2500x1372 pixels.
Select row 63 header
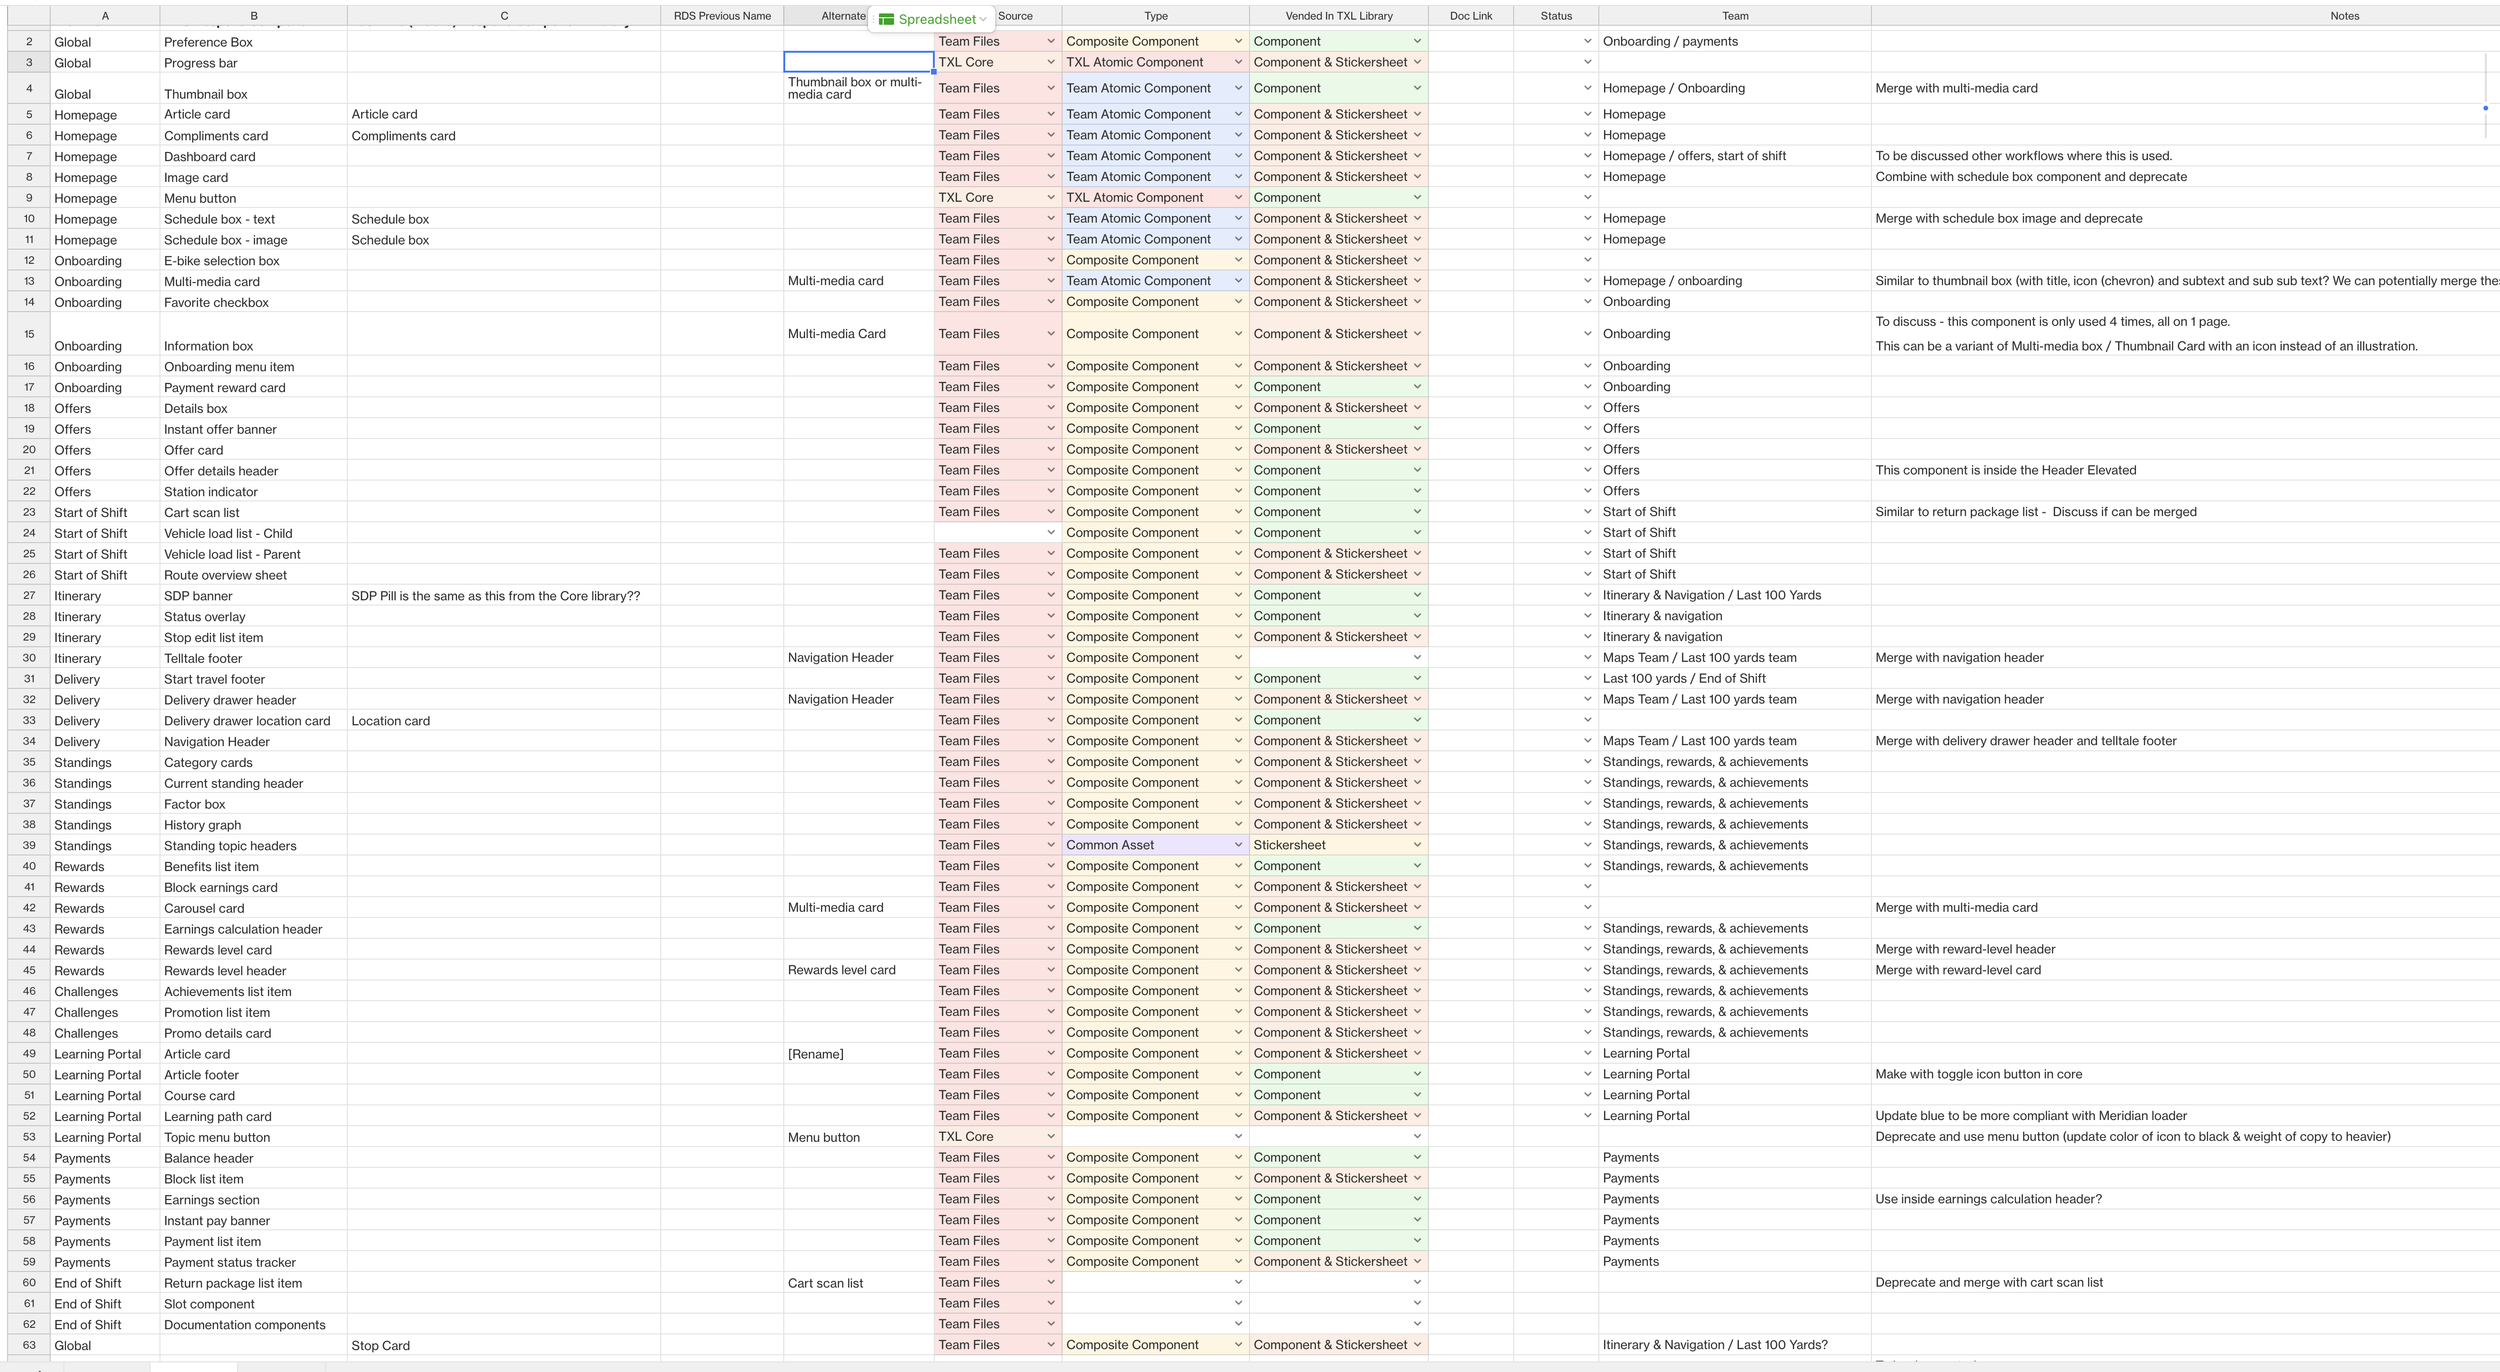tap(29, 1345)
